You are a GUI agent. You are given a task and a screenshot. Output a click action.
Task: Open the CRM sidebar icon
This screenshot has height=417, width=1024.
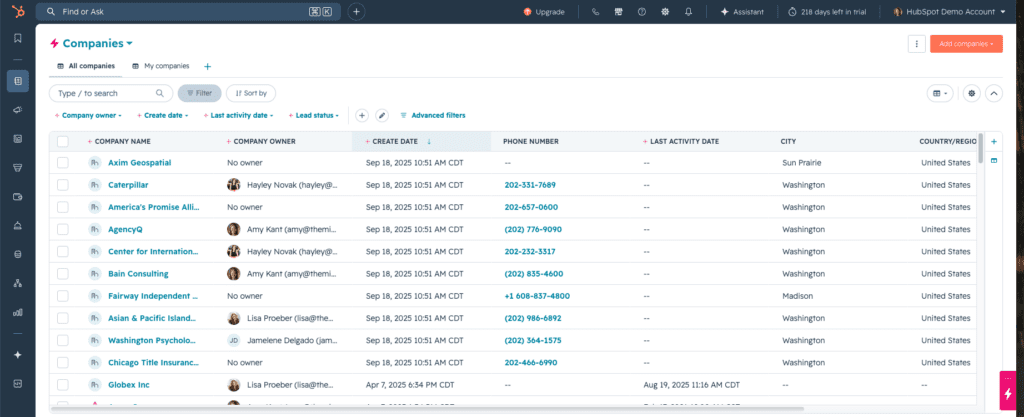click(18, 81)
